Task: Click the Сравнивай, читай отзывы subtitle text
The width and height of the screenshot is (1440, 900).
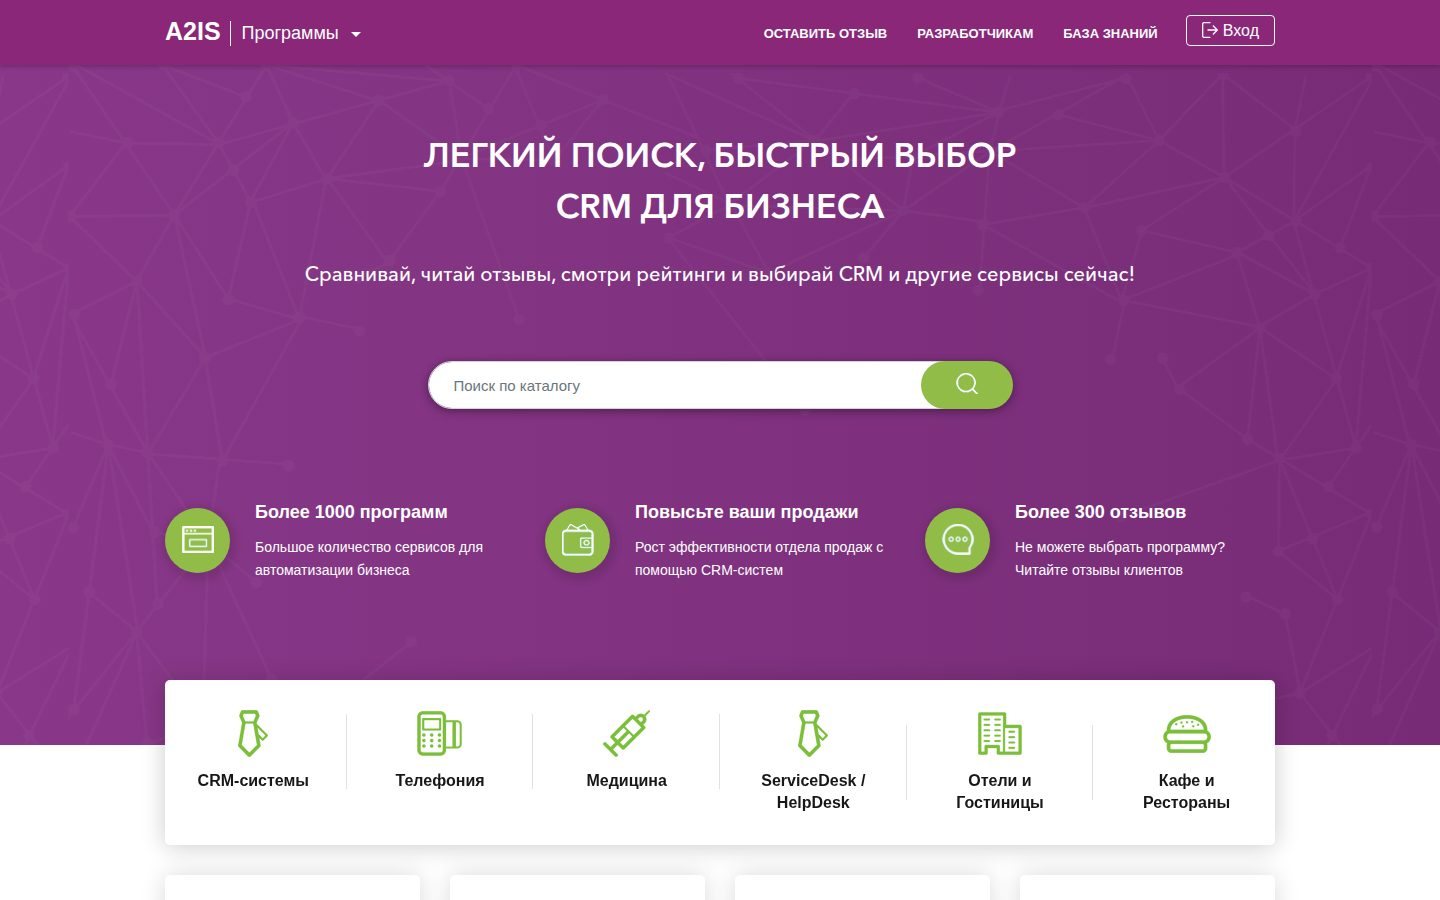Action: point(720,274)
